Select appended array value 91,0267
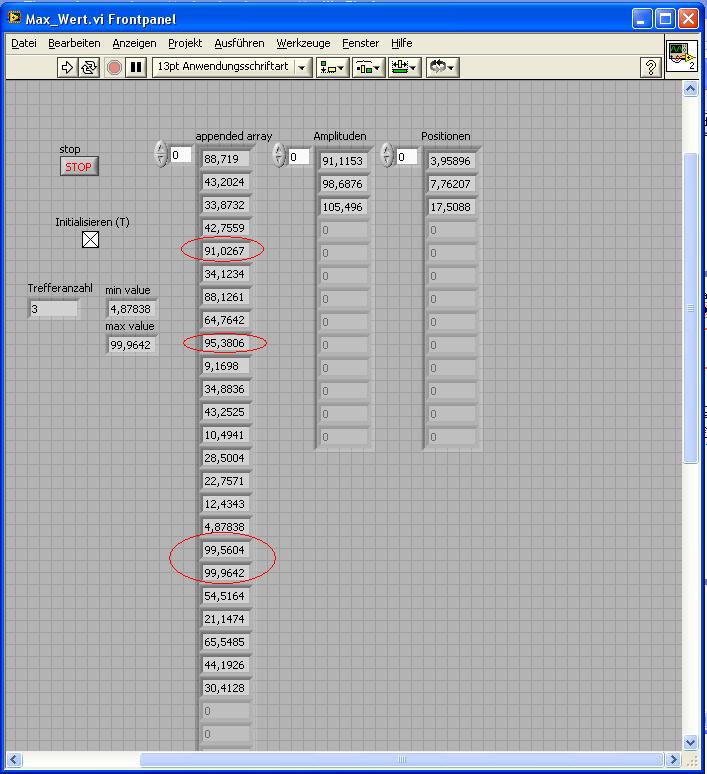This screenshot has height=774, width=707. [226, 251]
